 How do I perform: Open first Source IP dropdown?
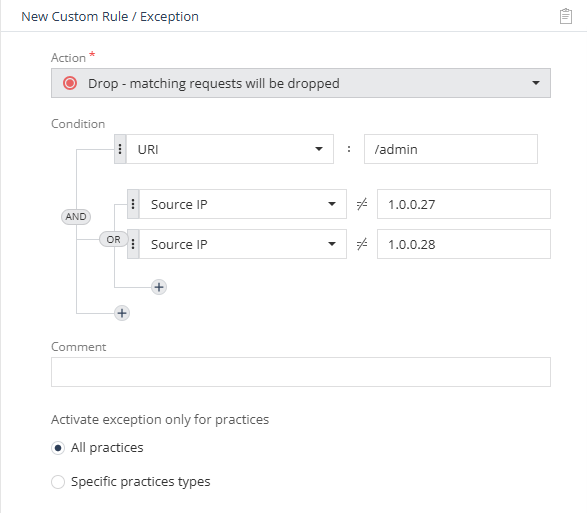pyautogui.click(x=243, y=204)
